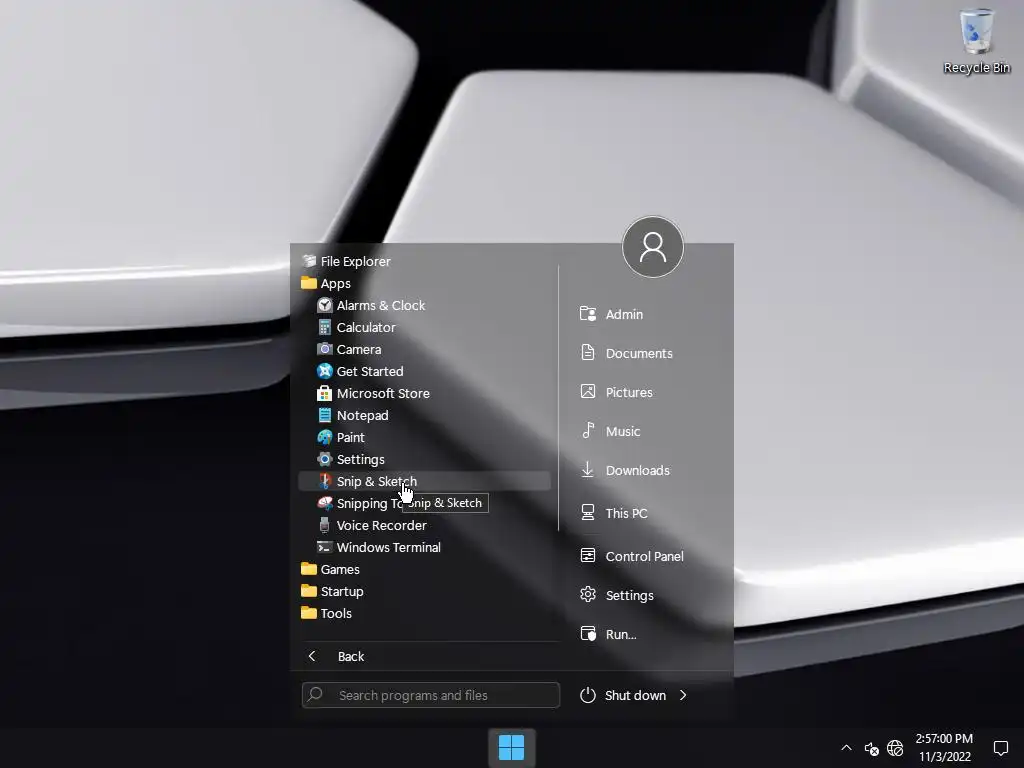This screenshot has height=768, width=1024.
Task: Open Settings in the right column
Action: [617, 596]
